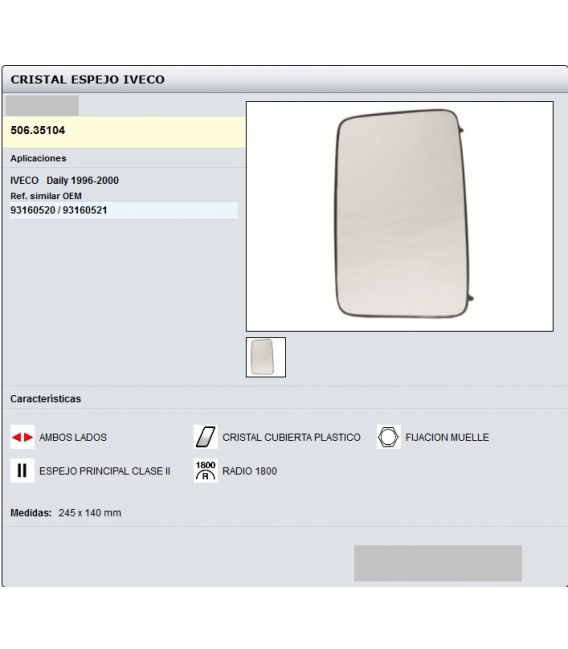The width and height of the screenshot is (568, 649).
Task: Click the FIJACION MUELLE label
Action: pyautogui.click(x=447, y=437)
